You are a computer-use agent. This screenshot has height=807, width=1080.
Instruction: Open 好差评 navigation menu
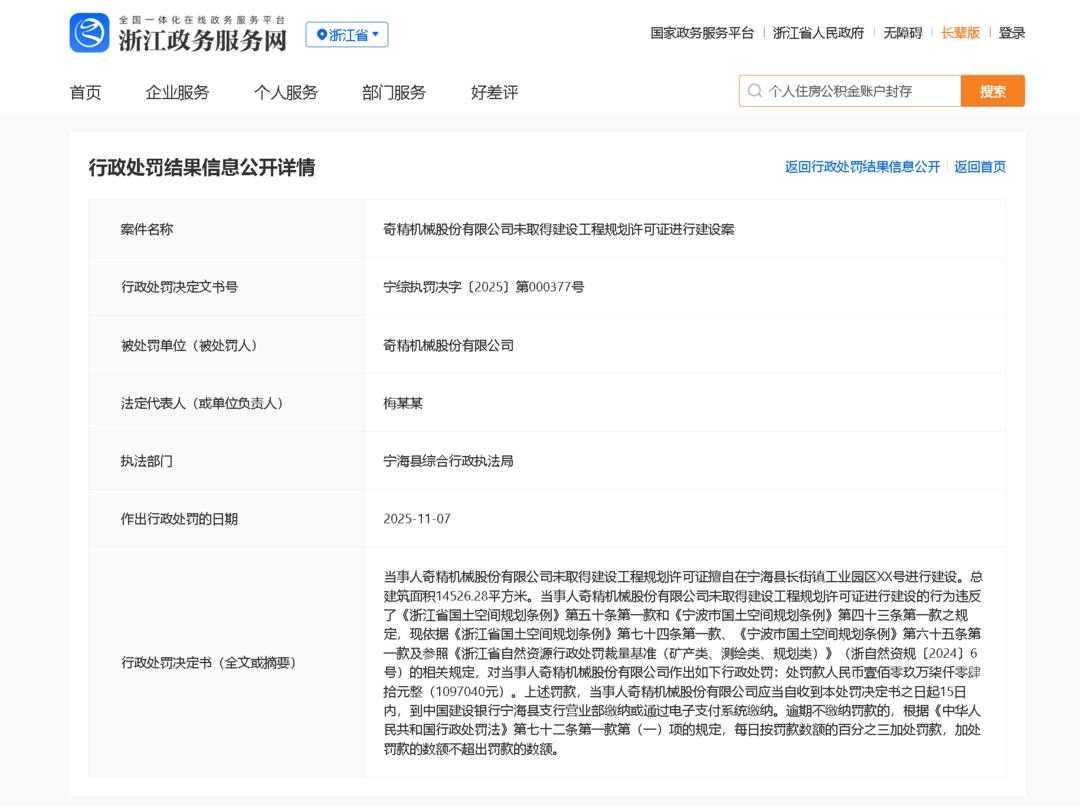[495, 92]
